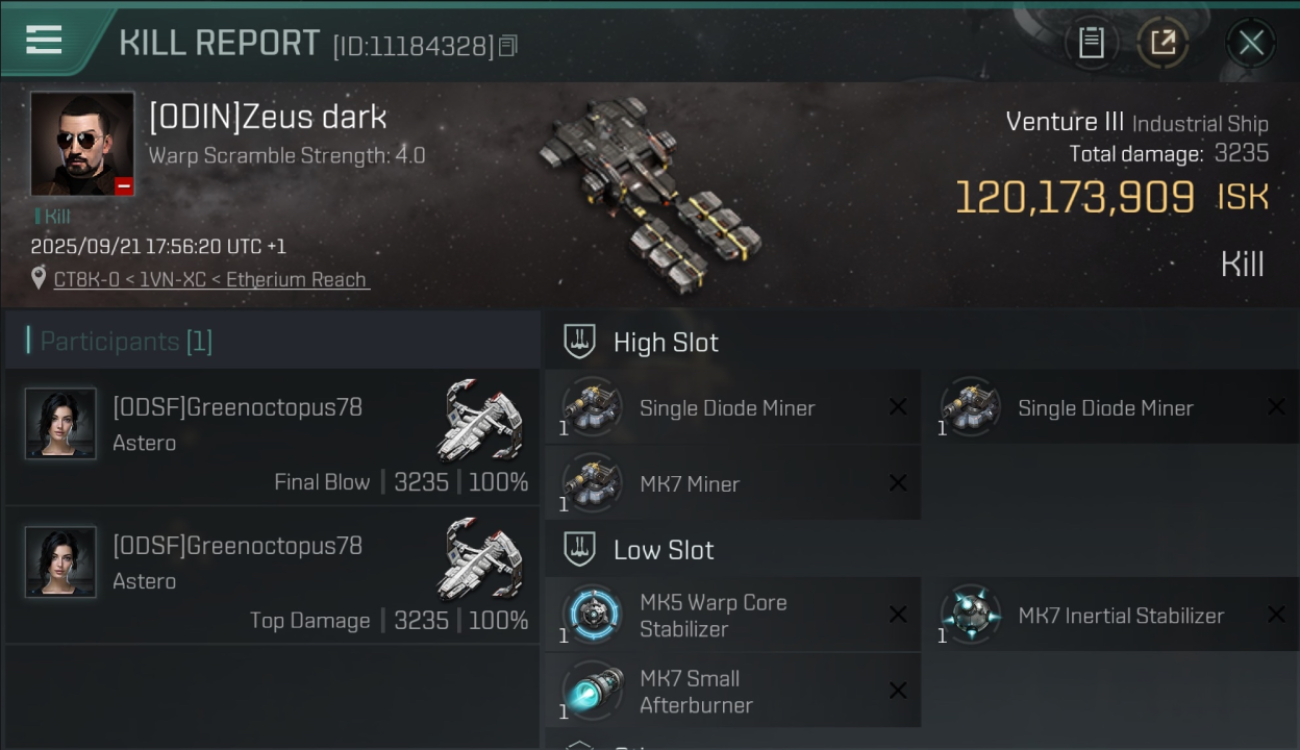Share the kill report externally
Screen dimensions: 1300x750
[1163, 42]
